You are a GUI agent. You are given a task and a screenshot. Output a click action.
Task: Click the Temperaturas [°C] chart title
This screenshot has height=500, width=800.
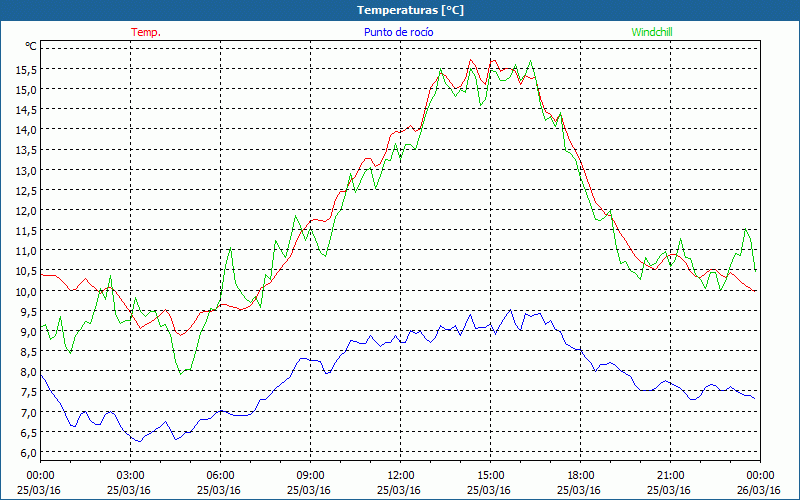point(411,10)
